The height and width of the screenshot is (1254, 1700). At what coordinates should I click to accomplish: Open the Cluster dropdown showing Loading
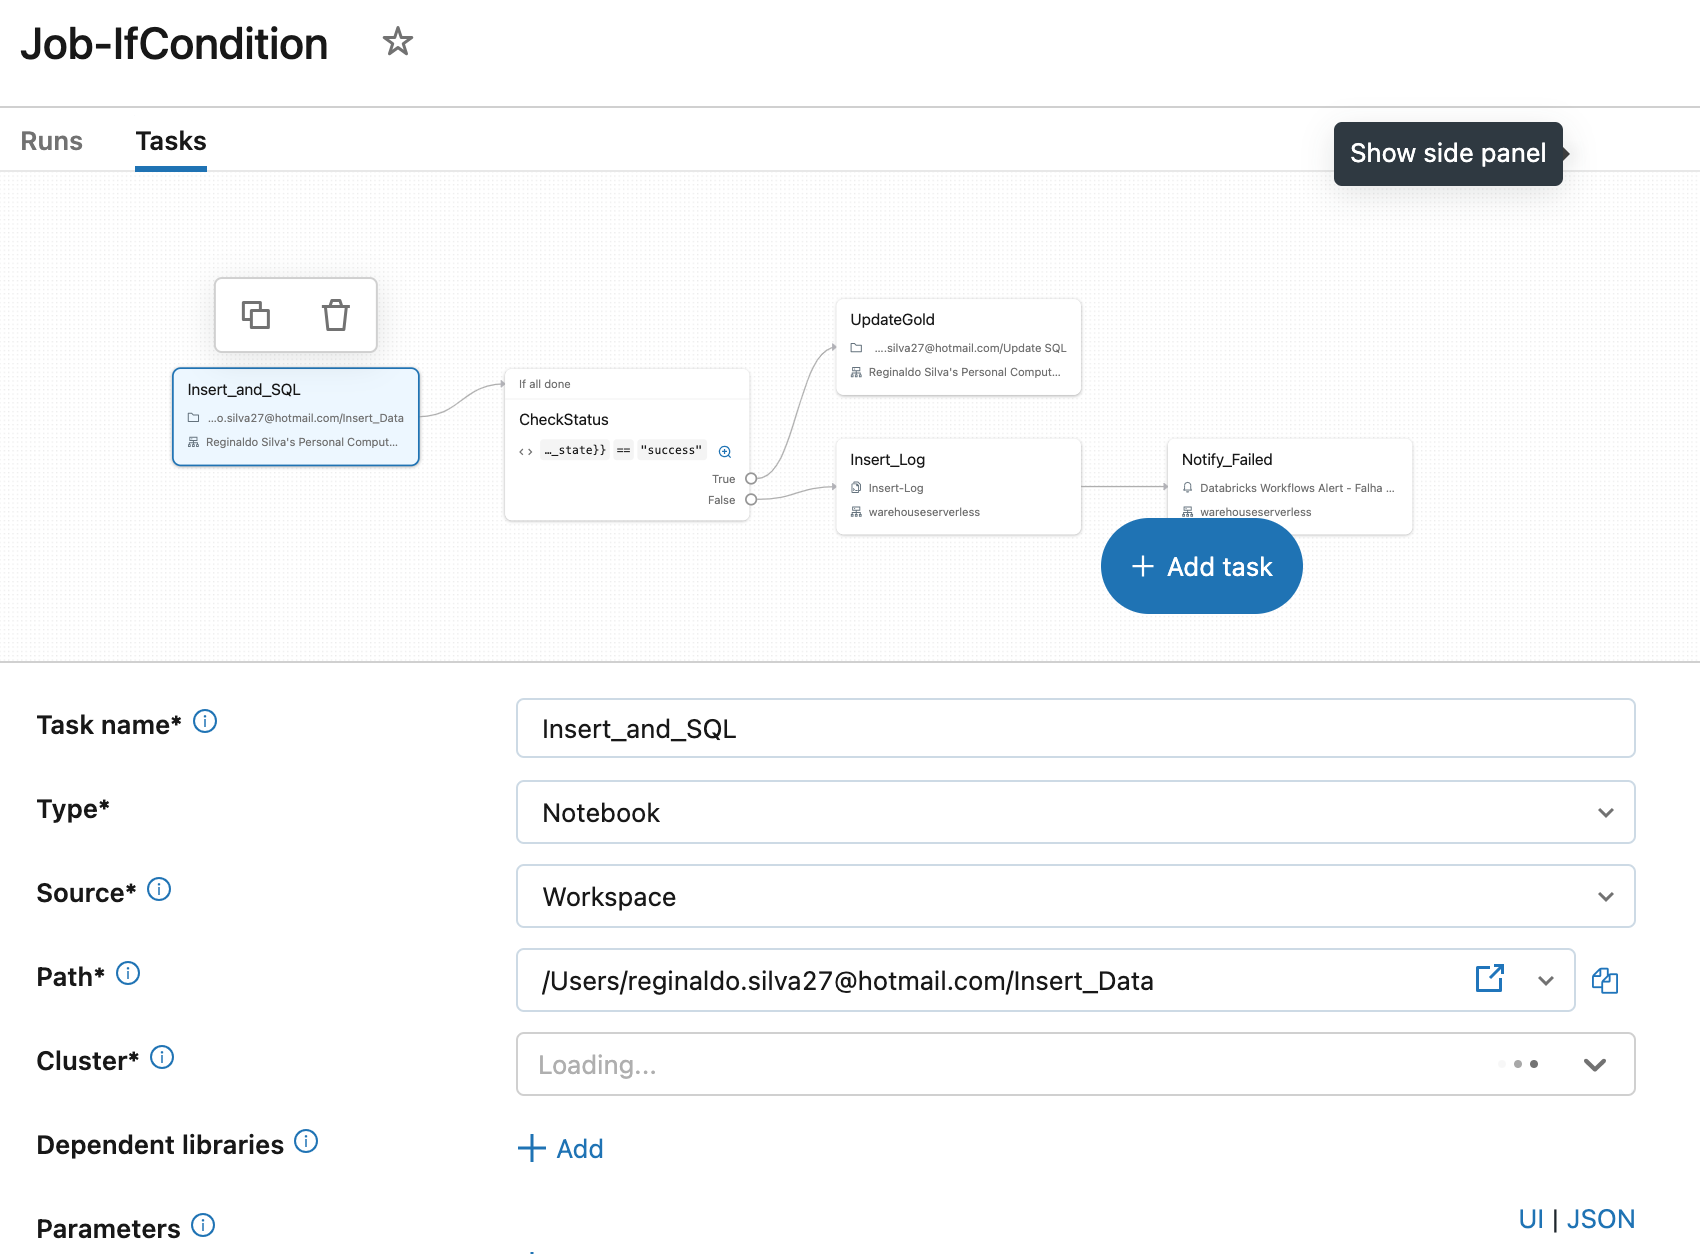click(x=1076, y=1064)
